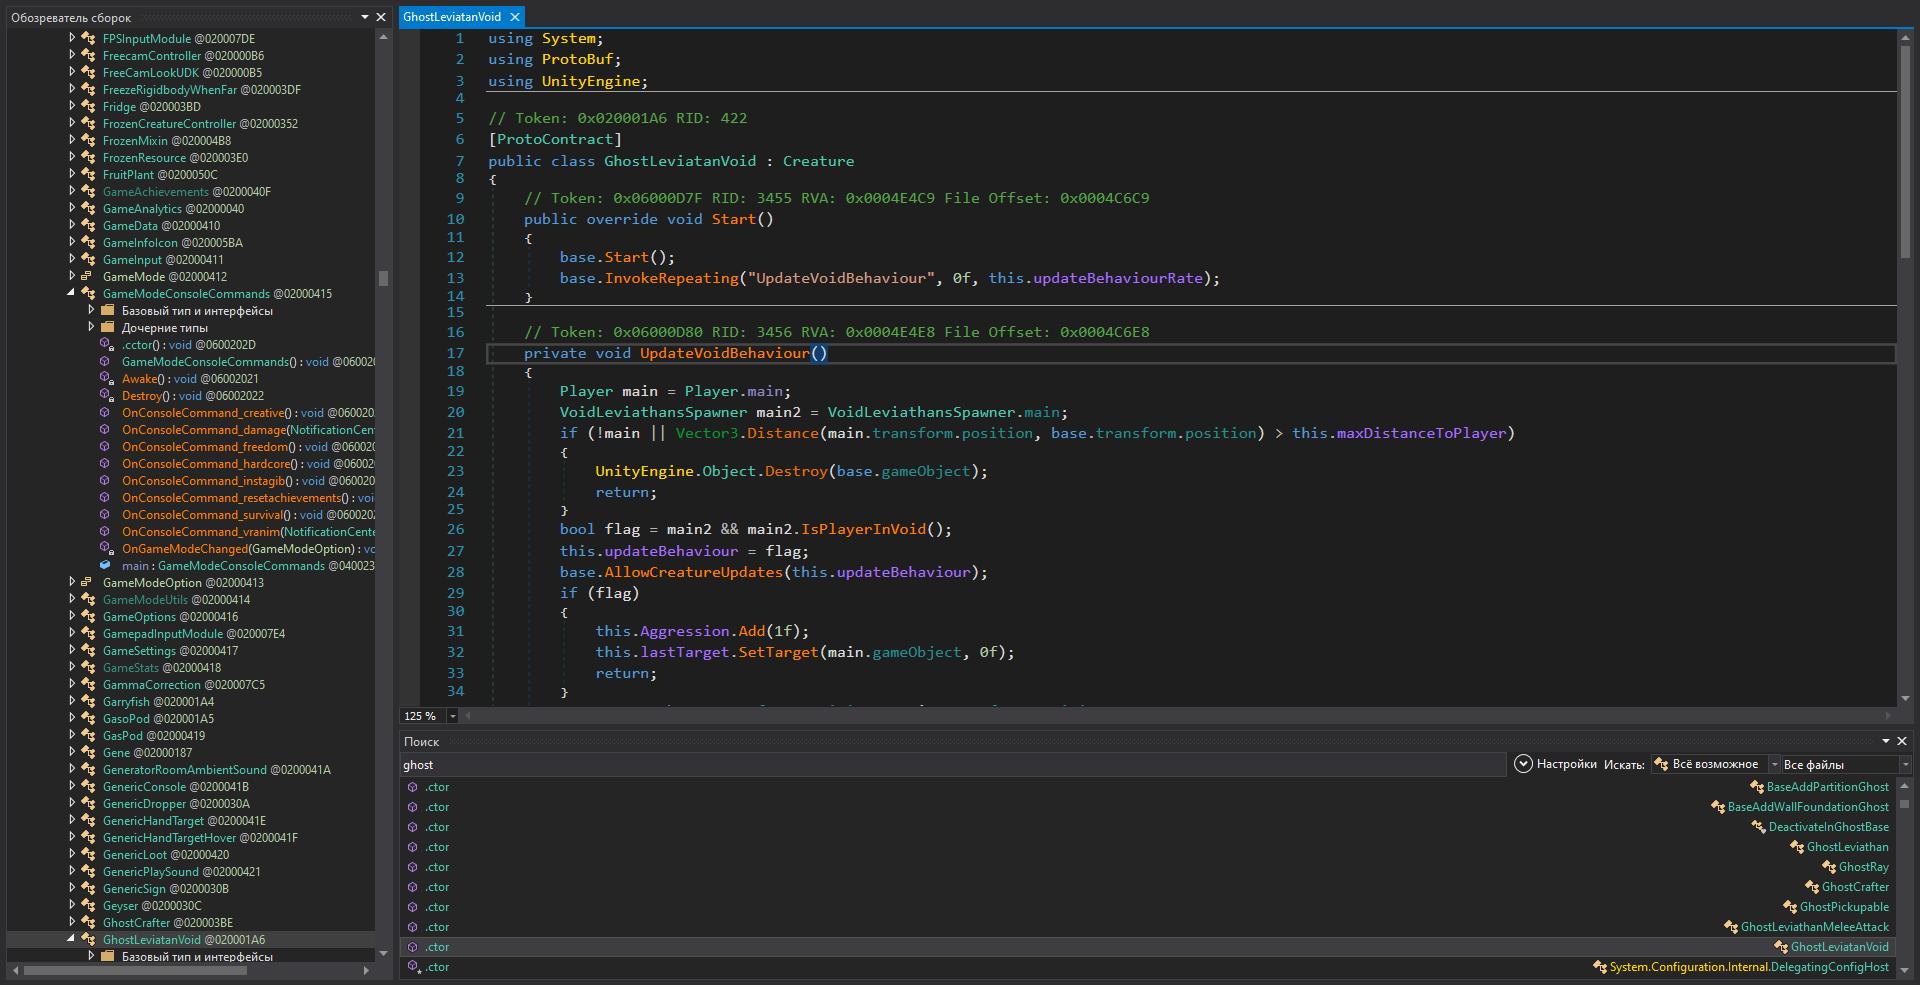Viewport: 1920px width, 985px height.
Task: Click the method icon next to Awake()
Action: pyautogui.click(x=106, y=379)
